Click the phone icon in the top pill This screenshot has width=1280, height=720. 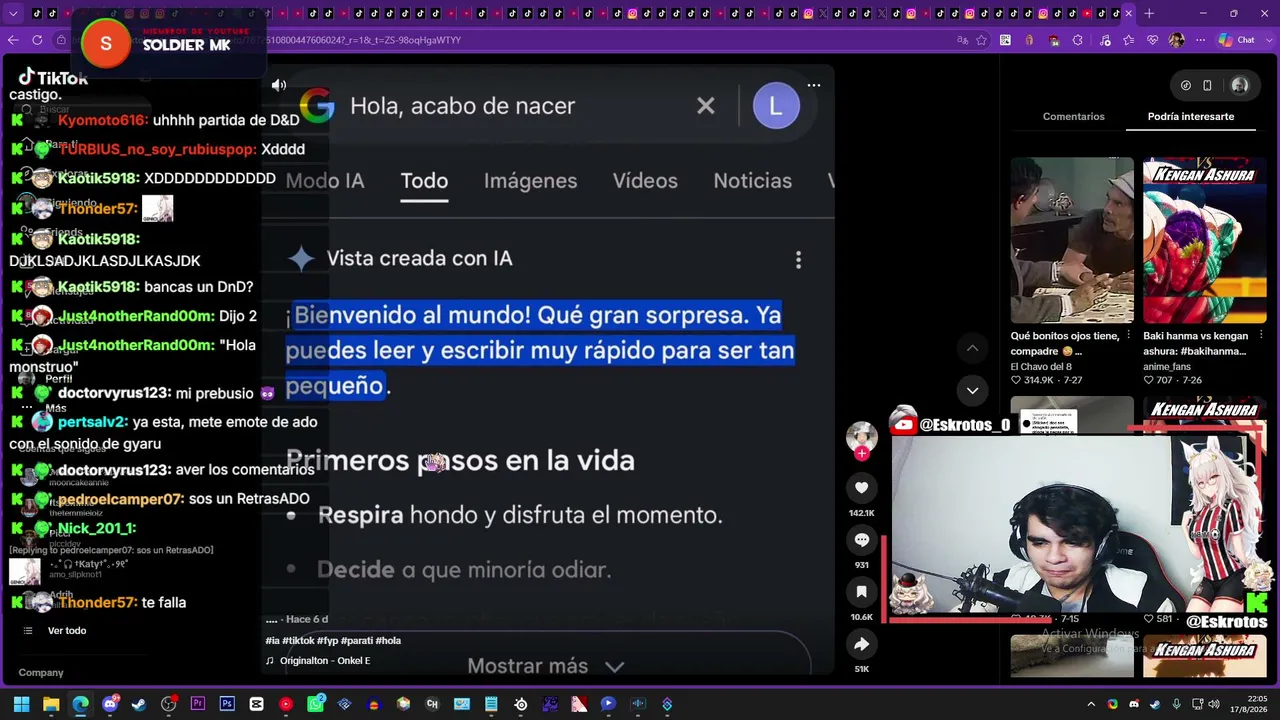pos(1207,86)
